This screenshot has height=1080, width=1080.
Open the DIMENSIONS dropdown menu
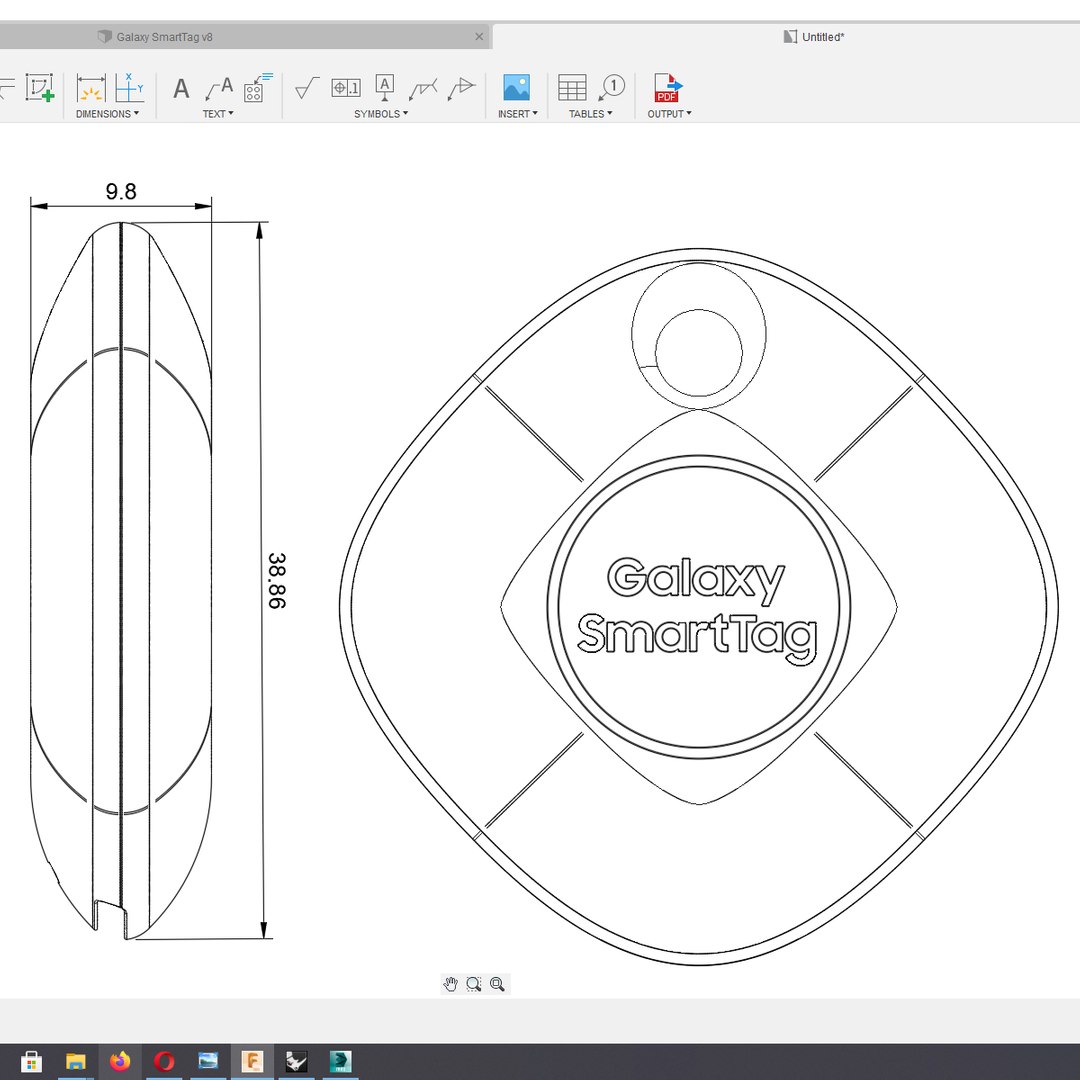pyautogui.click(x=107, y=114)
